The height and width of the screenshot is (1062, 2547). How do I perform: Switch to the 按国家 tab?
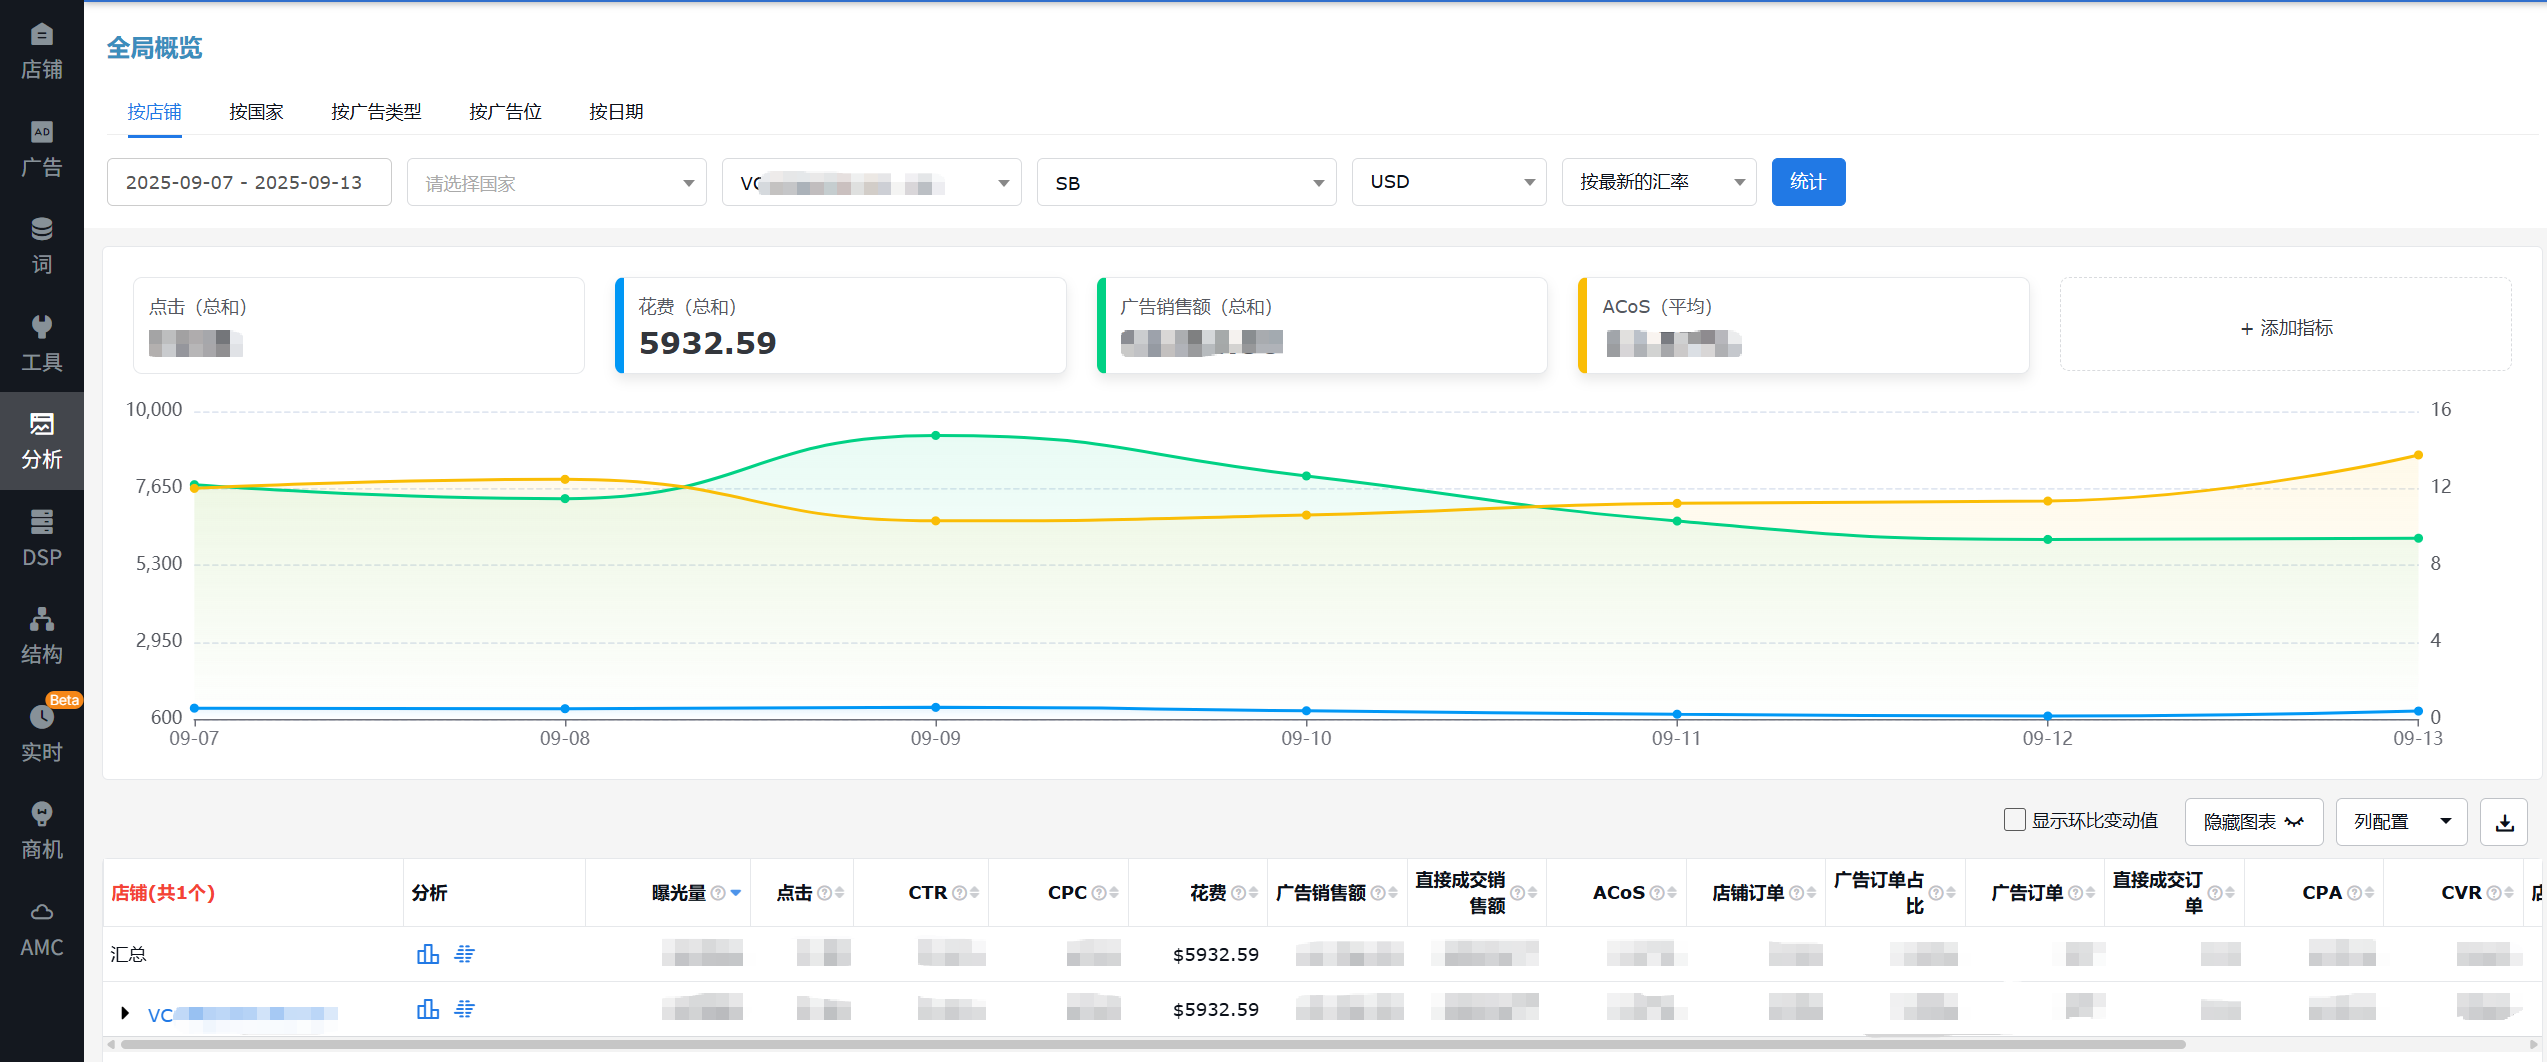pos(256,112)
